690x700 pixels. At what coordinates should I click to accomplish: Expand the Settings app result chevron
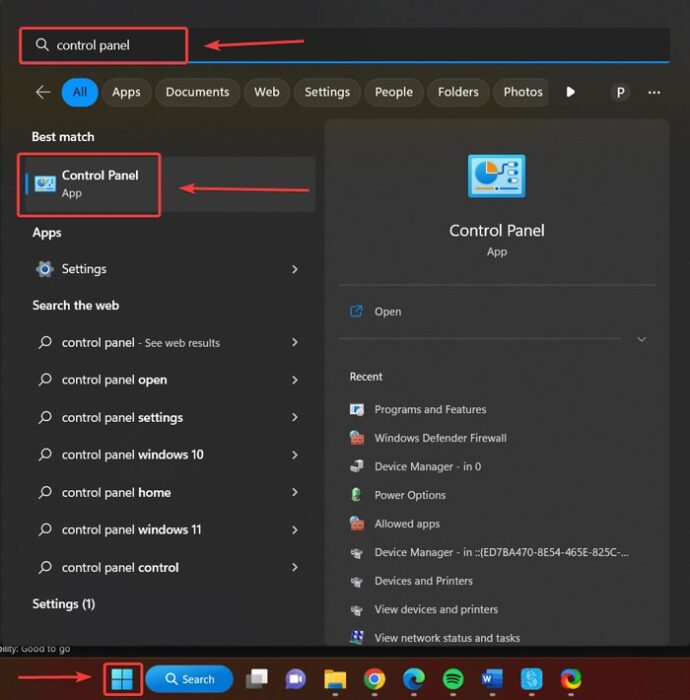295,269
